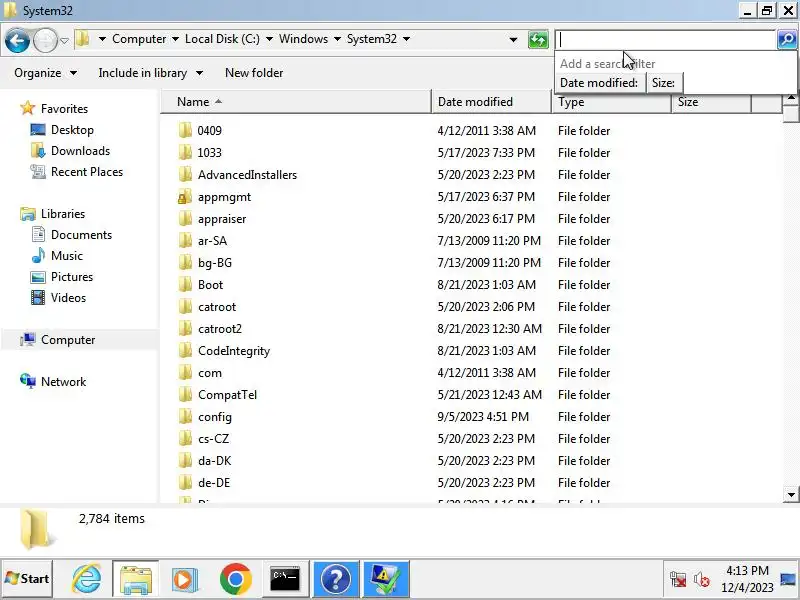Click Computer in the address breadcrumb
This screenshot has height=600, width=800.
pyautogui.click(x=139, y=39)
